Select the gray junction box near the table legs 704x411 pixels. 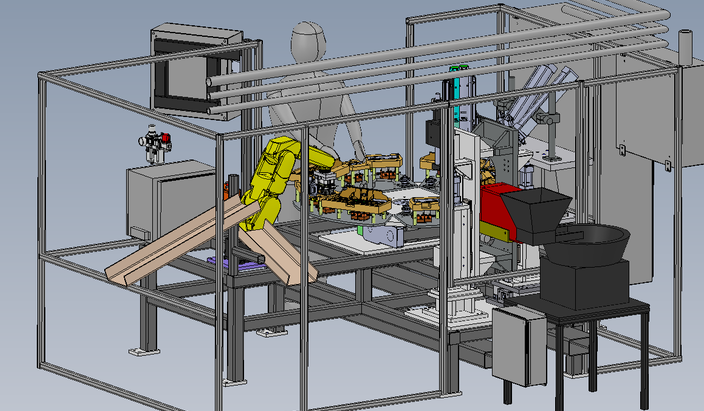click(x=519, y=345)
